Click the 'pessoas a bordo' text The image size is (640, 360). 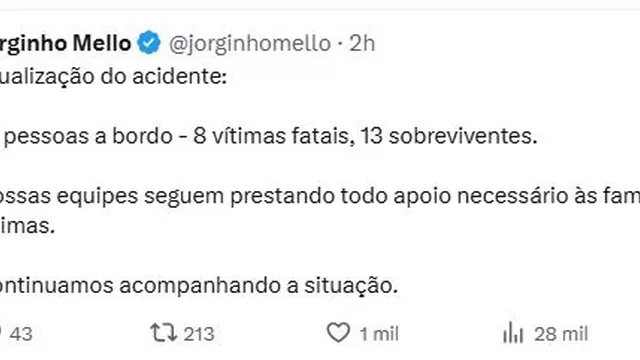point(89,136)
